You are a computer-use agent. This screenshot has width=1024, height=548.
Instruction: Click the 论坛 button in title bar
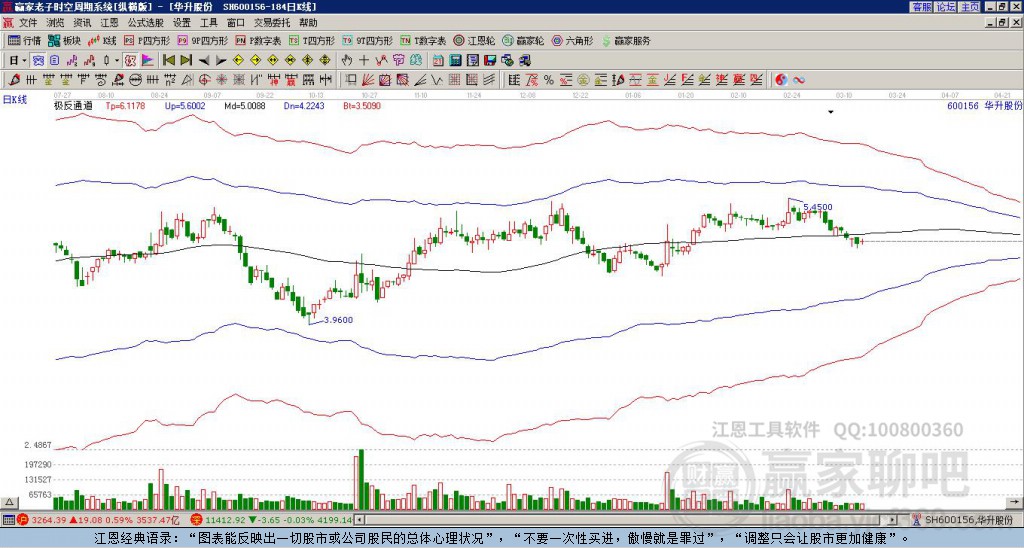coord(945,7)
